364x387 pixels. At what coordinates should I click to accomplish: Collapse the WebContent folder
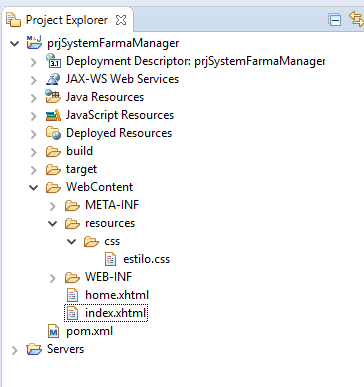[x=34, y=187]
